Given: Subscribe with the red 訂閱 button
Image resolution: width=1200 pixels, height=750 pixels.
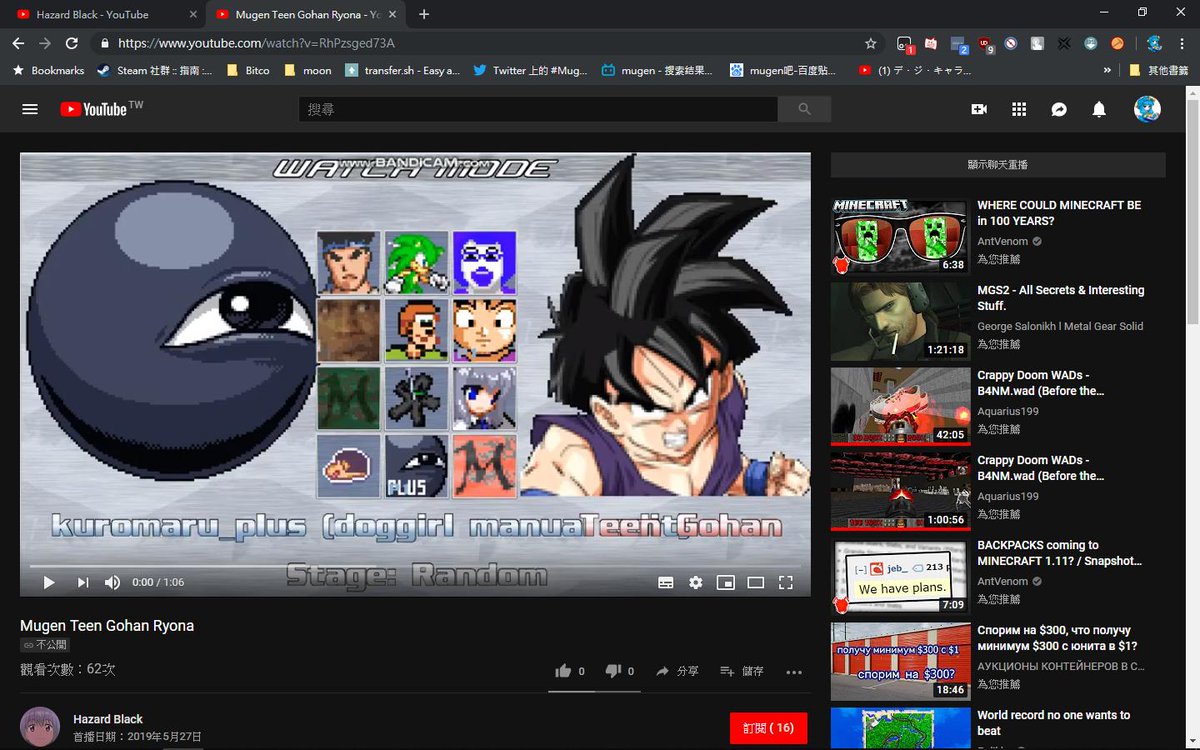Looking at the screenshot, I should coord(768,727).
